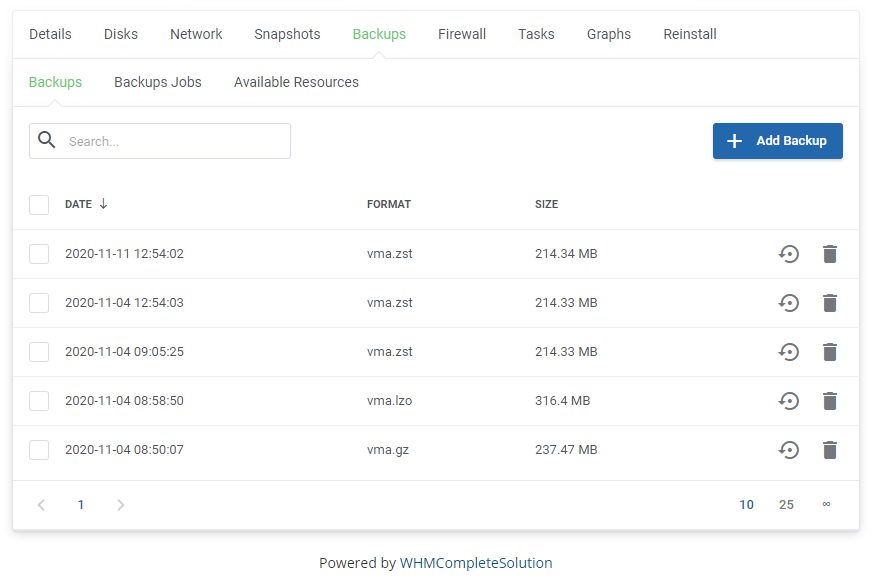Open the Available Resources sub-tab
The height and width of the screenshot is (580, 874).
(x=297, y=82)
